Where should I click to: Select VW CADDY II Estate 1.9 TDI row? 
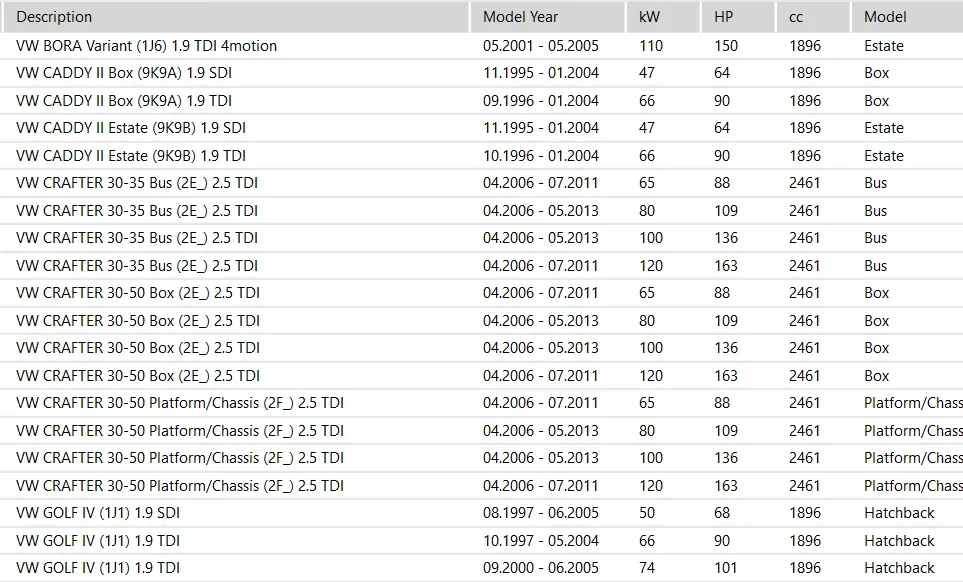click(131, 156)
